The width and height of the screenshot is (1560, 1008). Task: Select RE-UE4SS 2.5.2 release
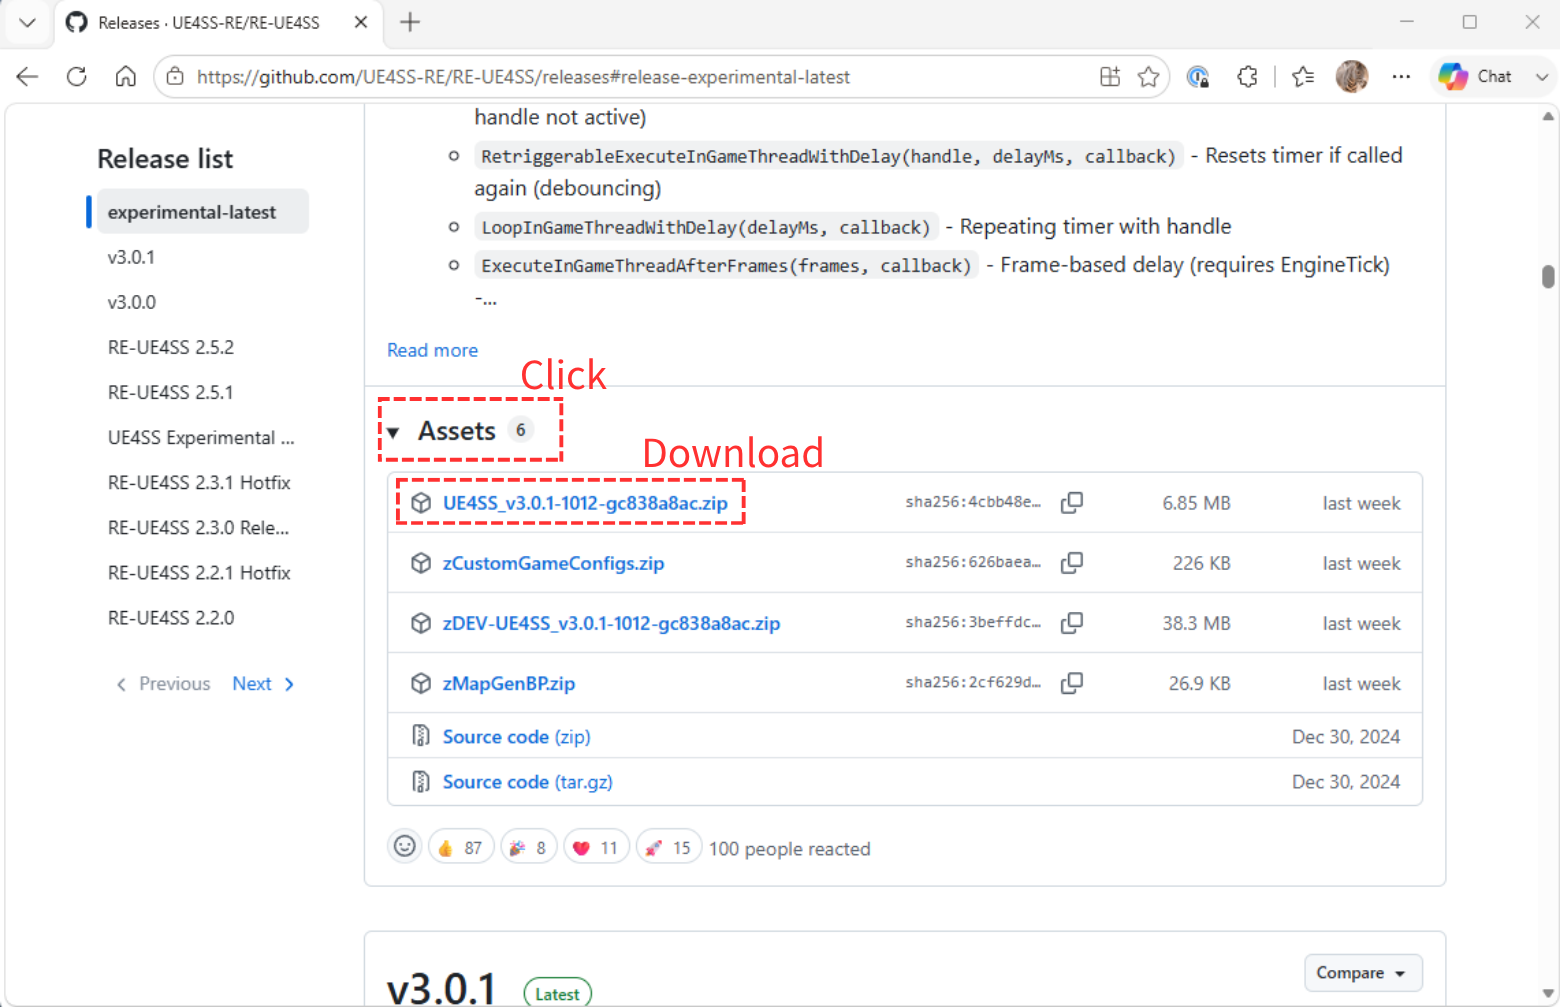click(171, 347)
